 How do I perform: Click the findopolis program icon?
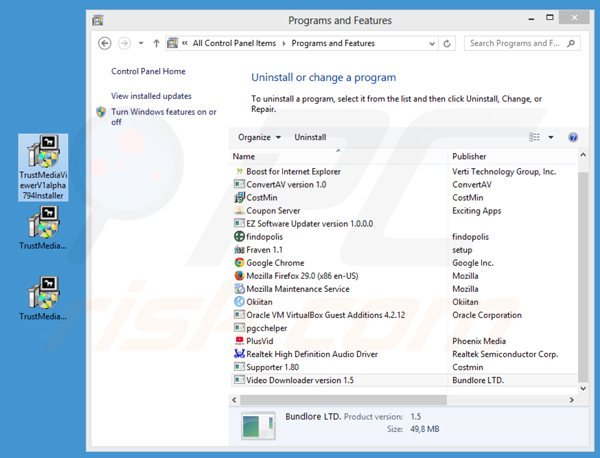(x=239, y=237)
